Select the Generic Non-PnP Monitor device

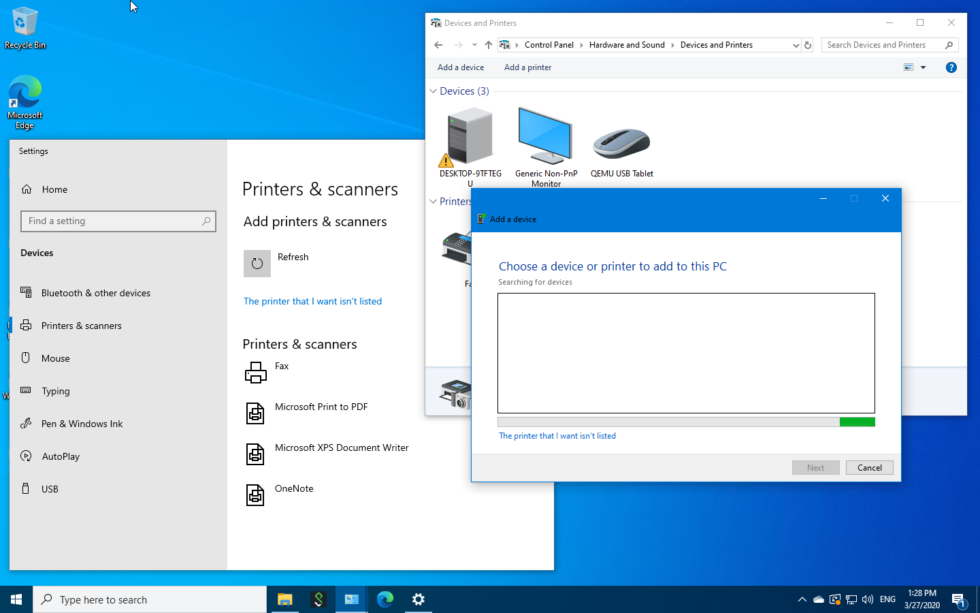545,140
